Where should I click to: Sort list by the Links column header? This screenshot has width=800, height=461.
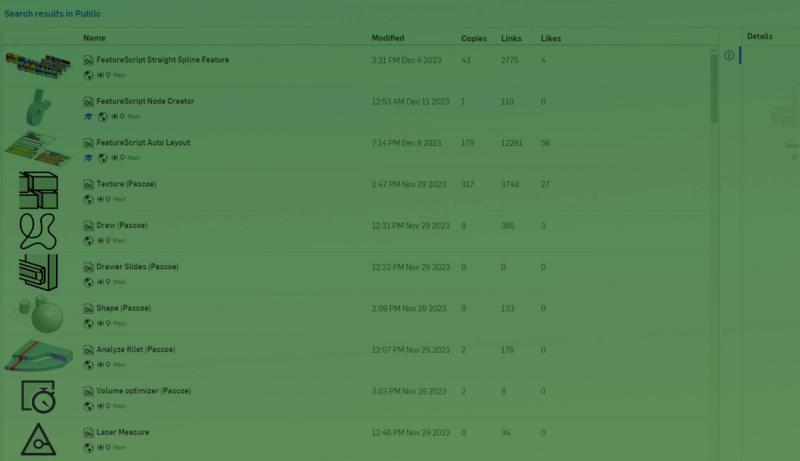tap(512, 39)
